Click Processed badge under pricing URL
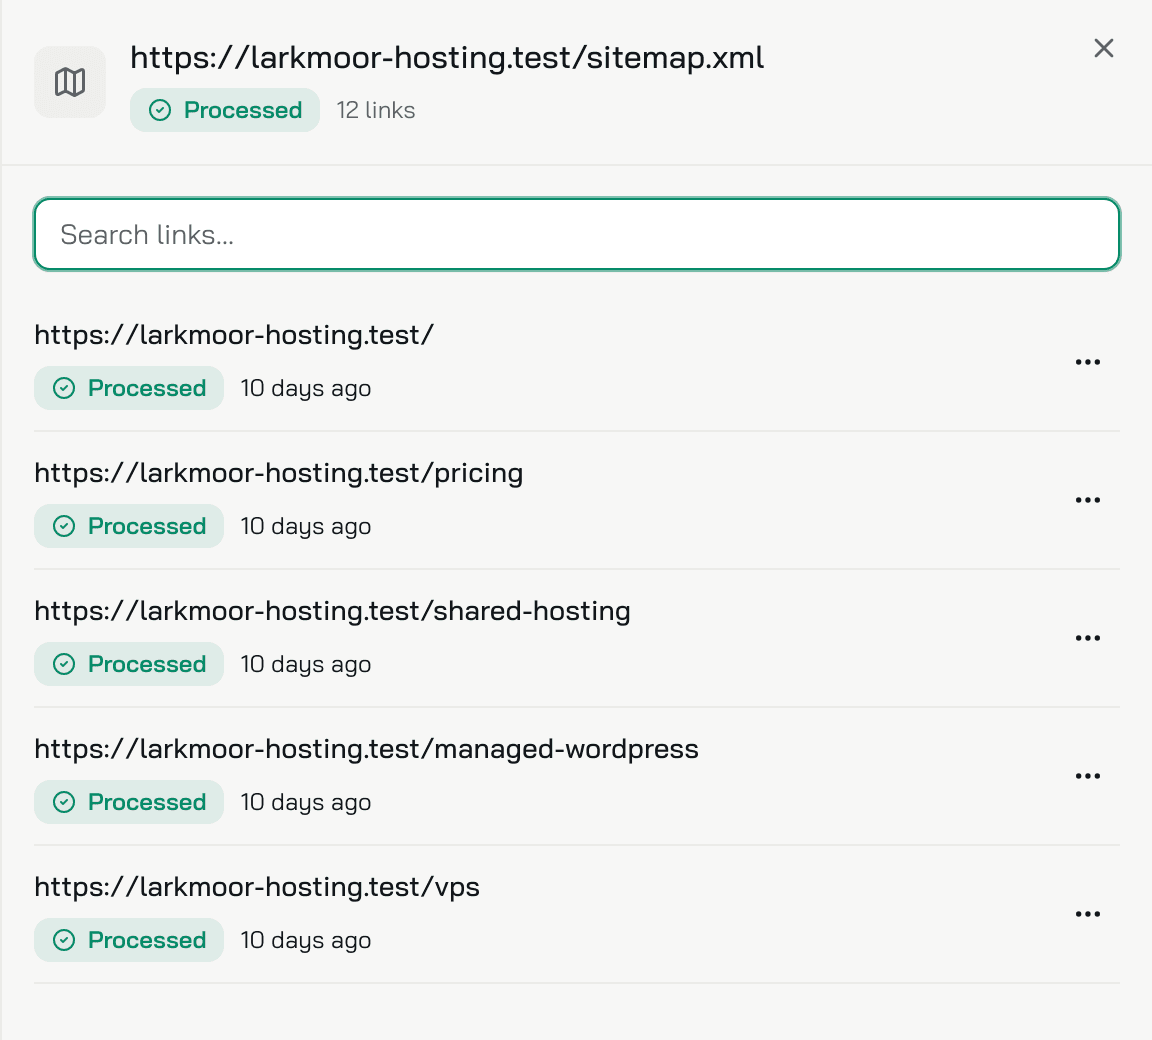The height and width of the screenshot is (1040, 1152). (x=129, y=526)
